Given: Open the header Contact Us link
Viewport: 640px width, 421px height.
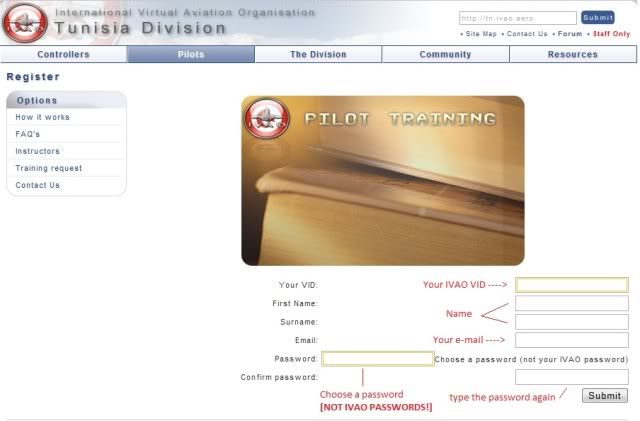Looking at the screenshot, I should click(527, 34).
